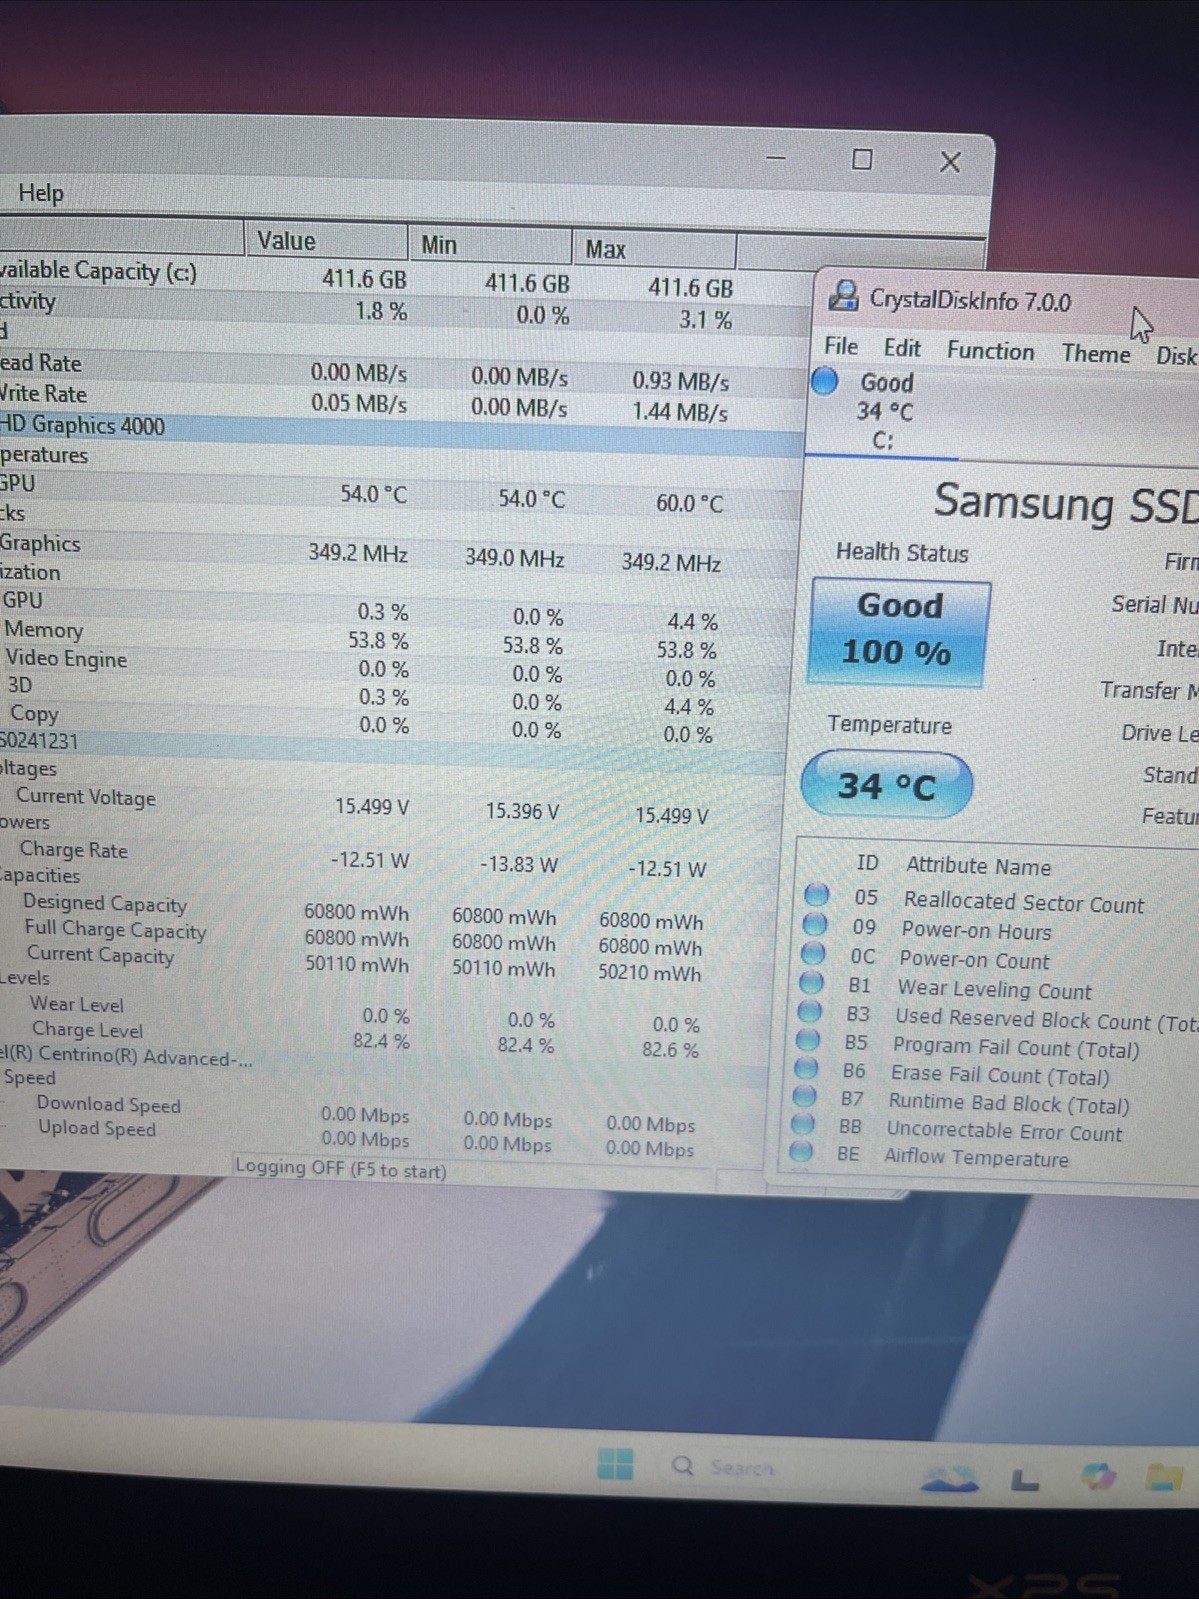Click the Min column header
The image size is (1199, 1599).
point(490,244)
